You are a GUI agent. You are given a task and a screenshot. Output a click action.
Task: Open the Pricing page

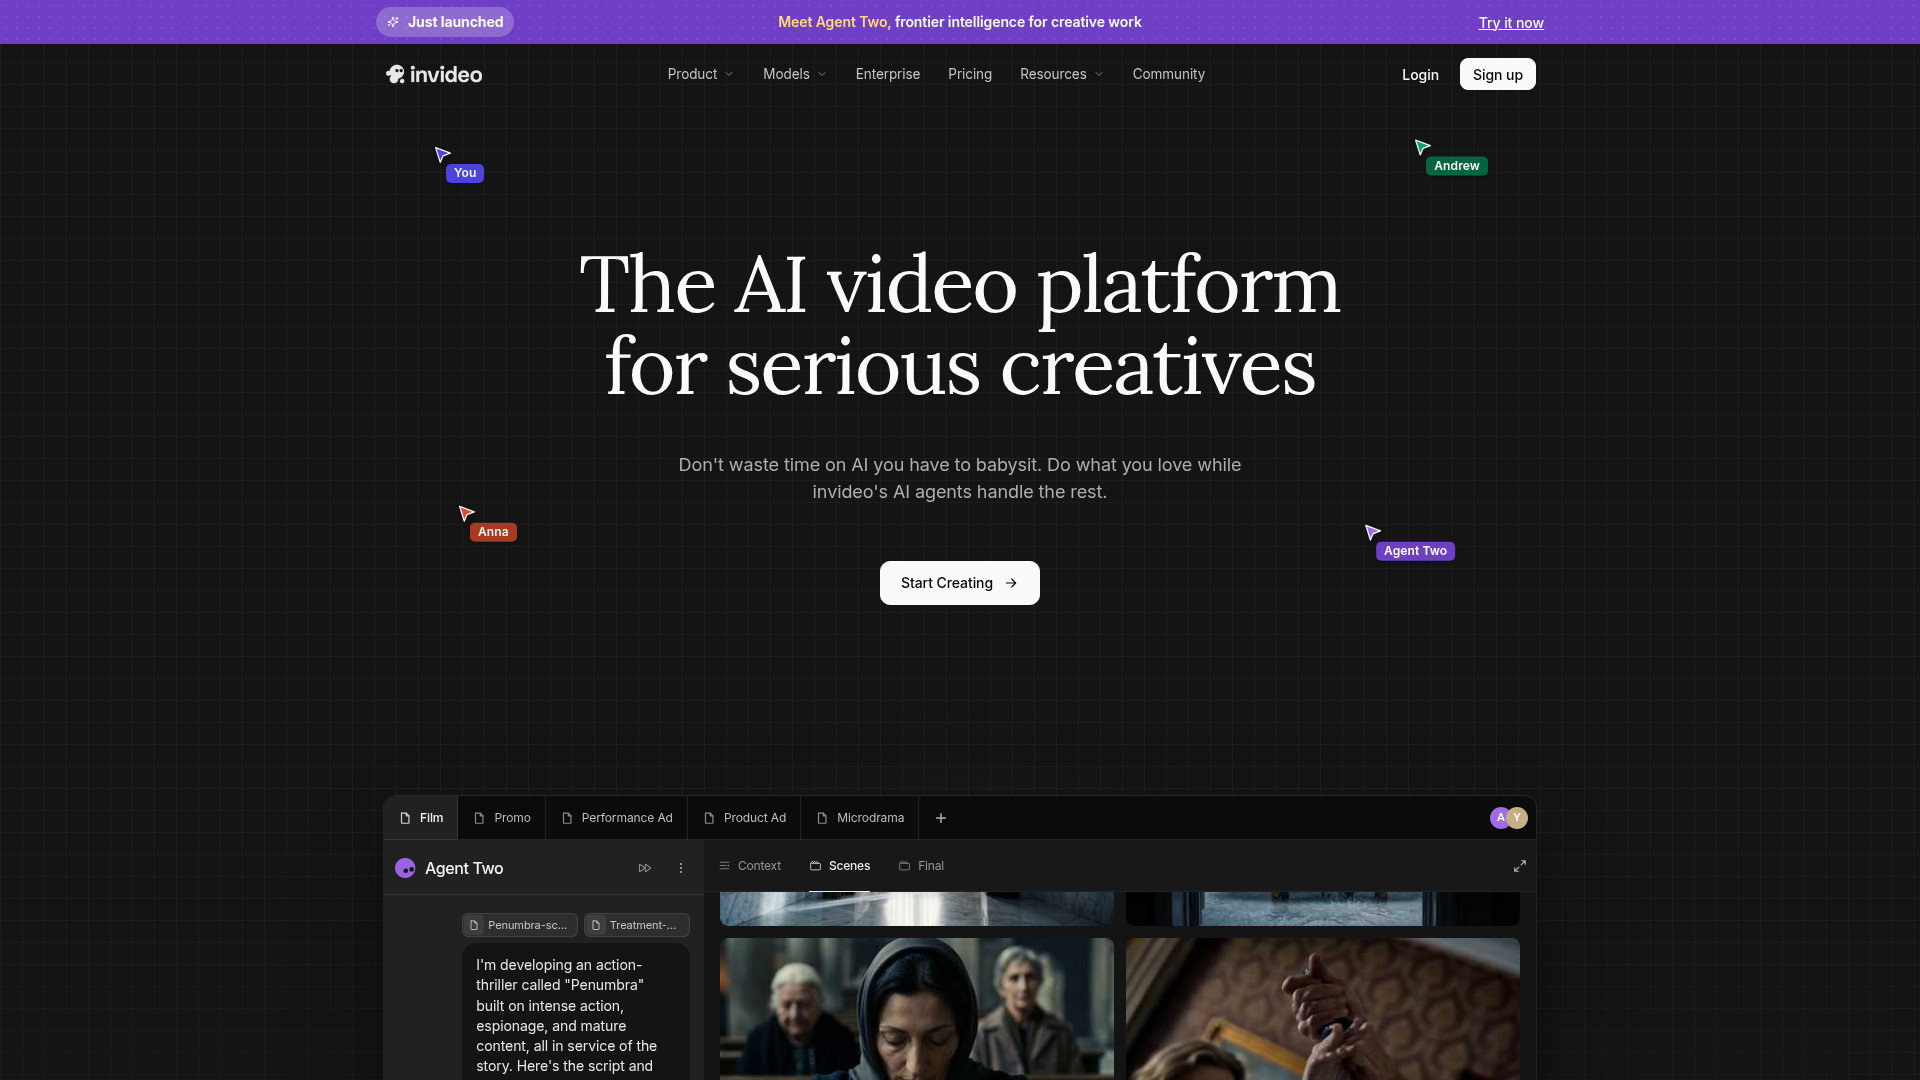[x=970, y=74]
